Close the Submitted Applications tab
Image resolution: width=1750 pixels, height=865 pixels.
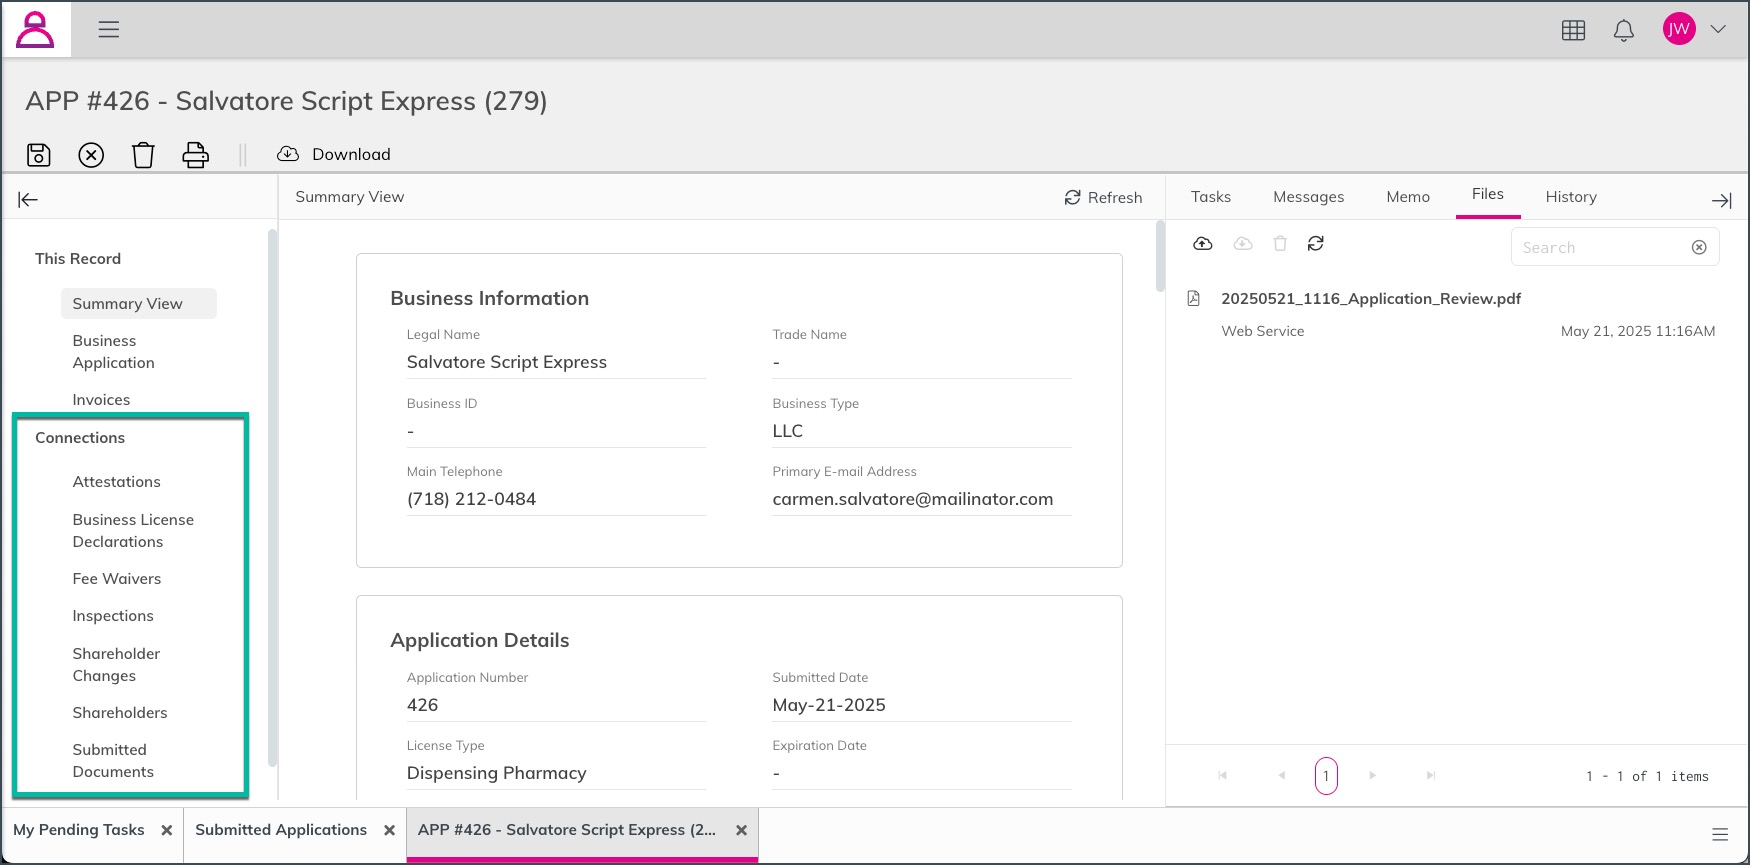[x=390, y=831]
